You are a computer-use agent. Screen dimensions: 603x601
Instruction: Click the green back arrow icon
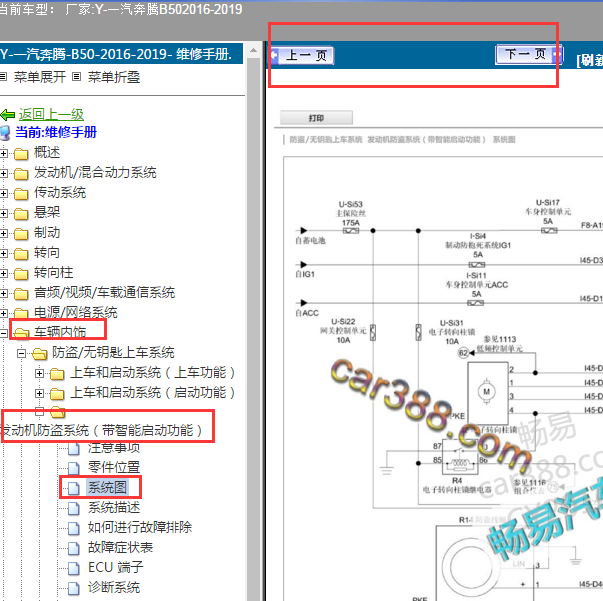pos(8,115)
